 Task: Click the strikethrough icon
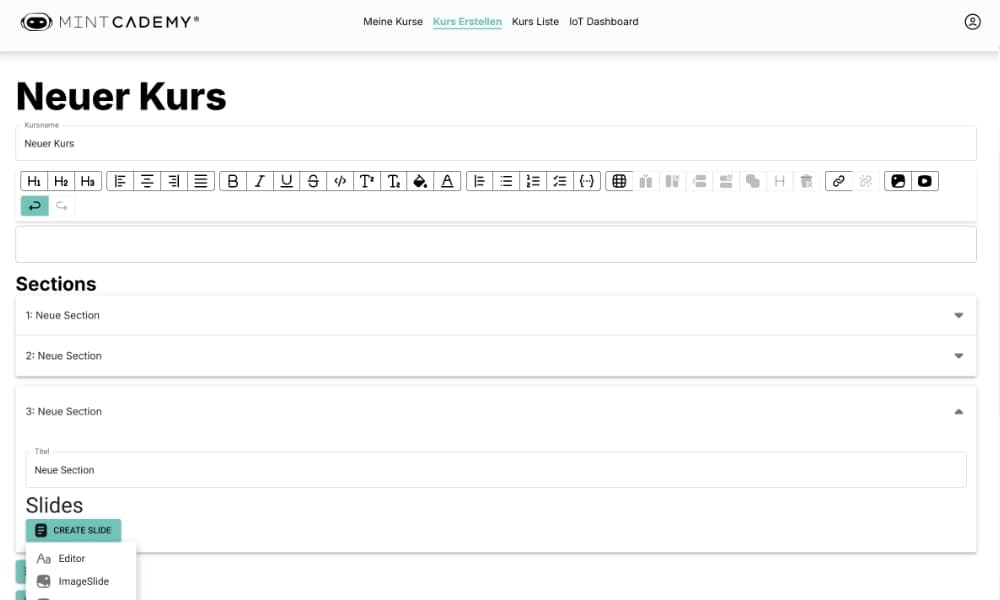click(x=314, y=181)
